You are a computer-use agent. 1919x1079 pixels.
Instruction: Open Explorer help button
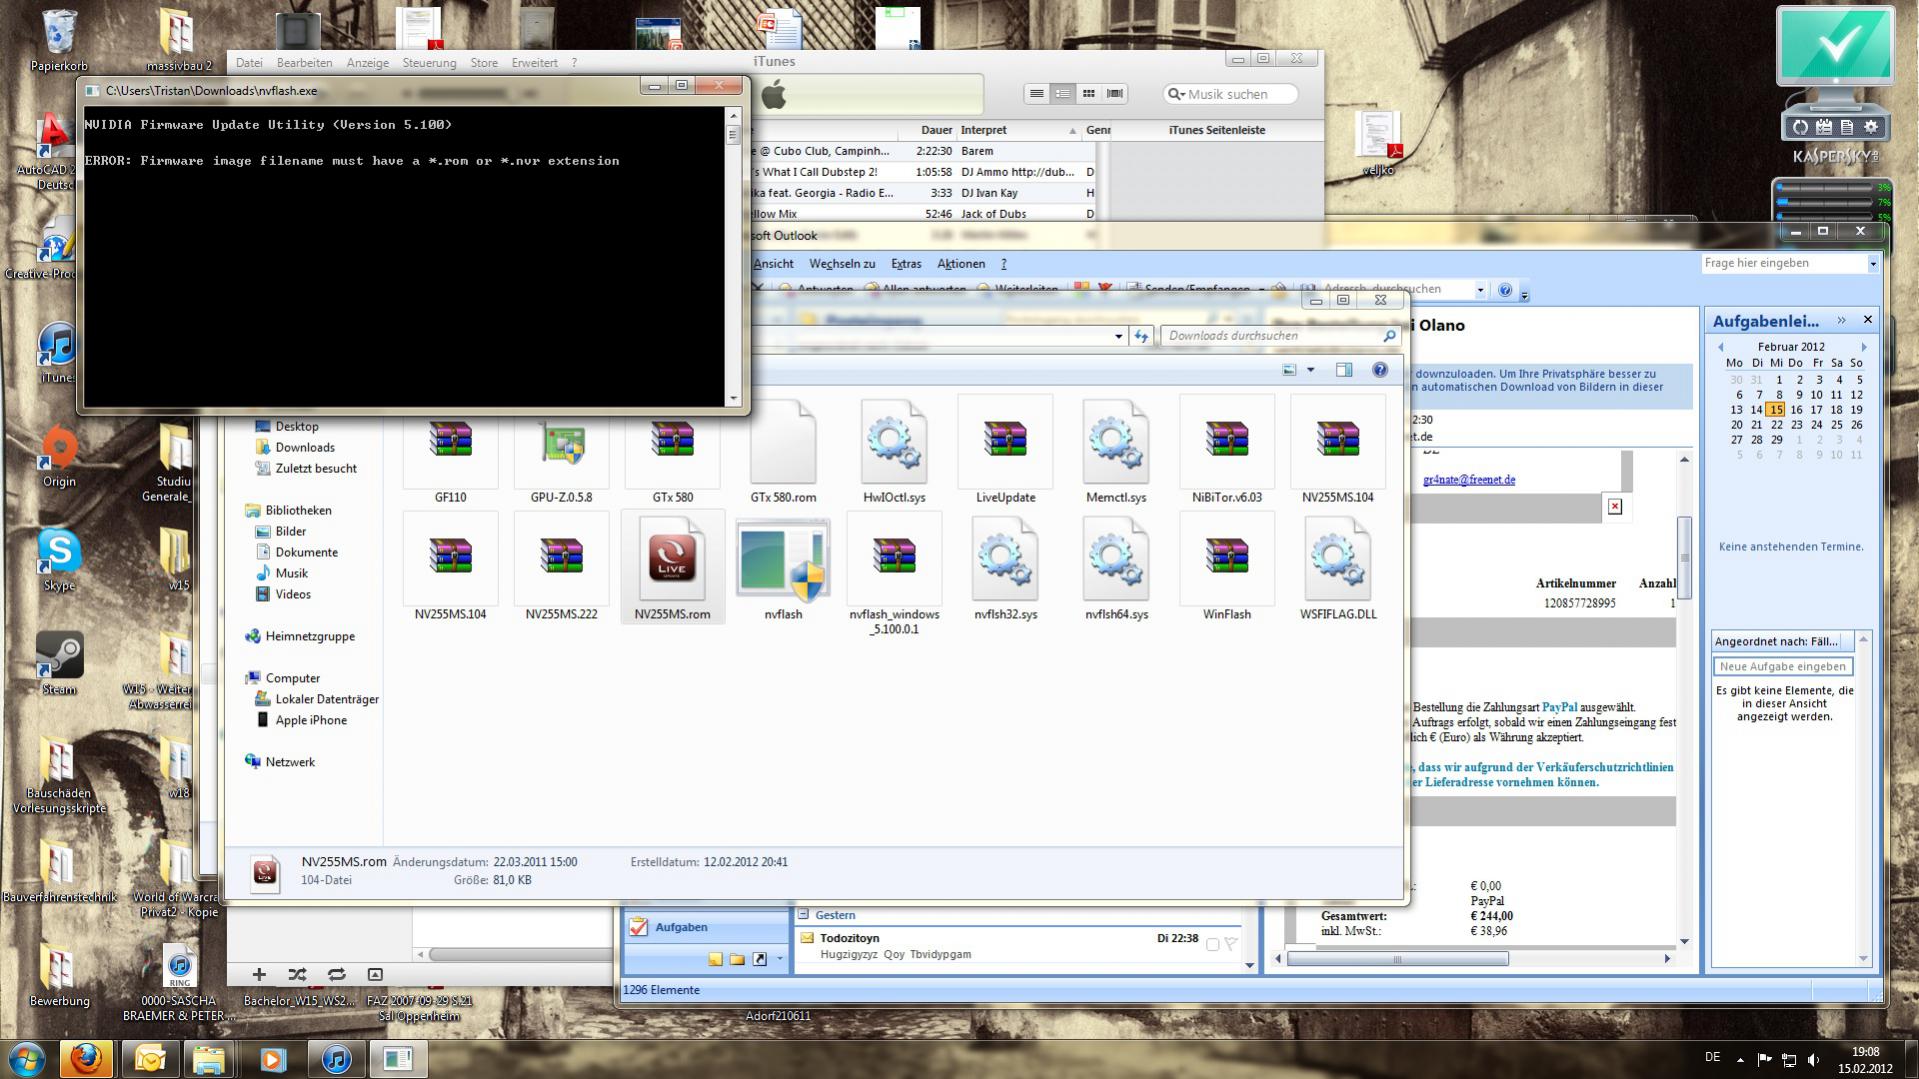(x=1380, y=370)
